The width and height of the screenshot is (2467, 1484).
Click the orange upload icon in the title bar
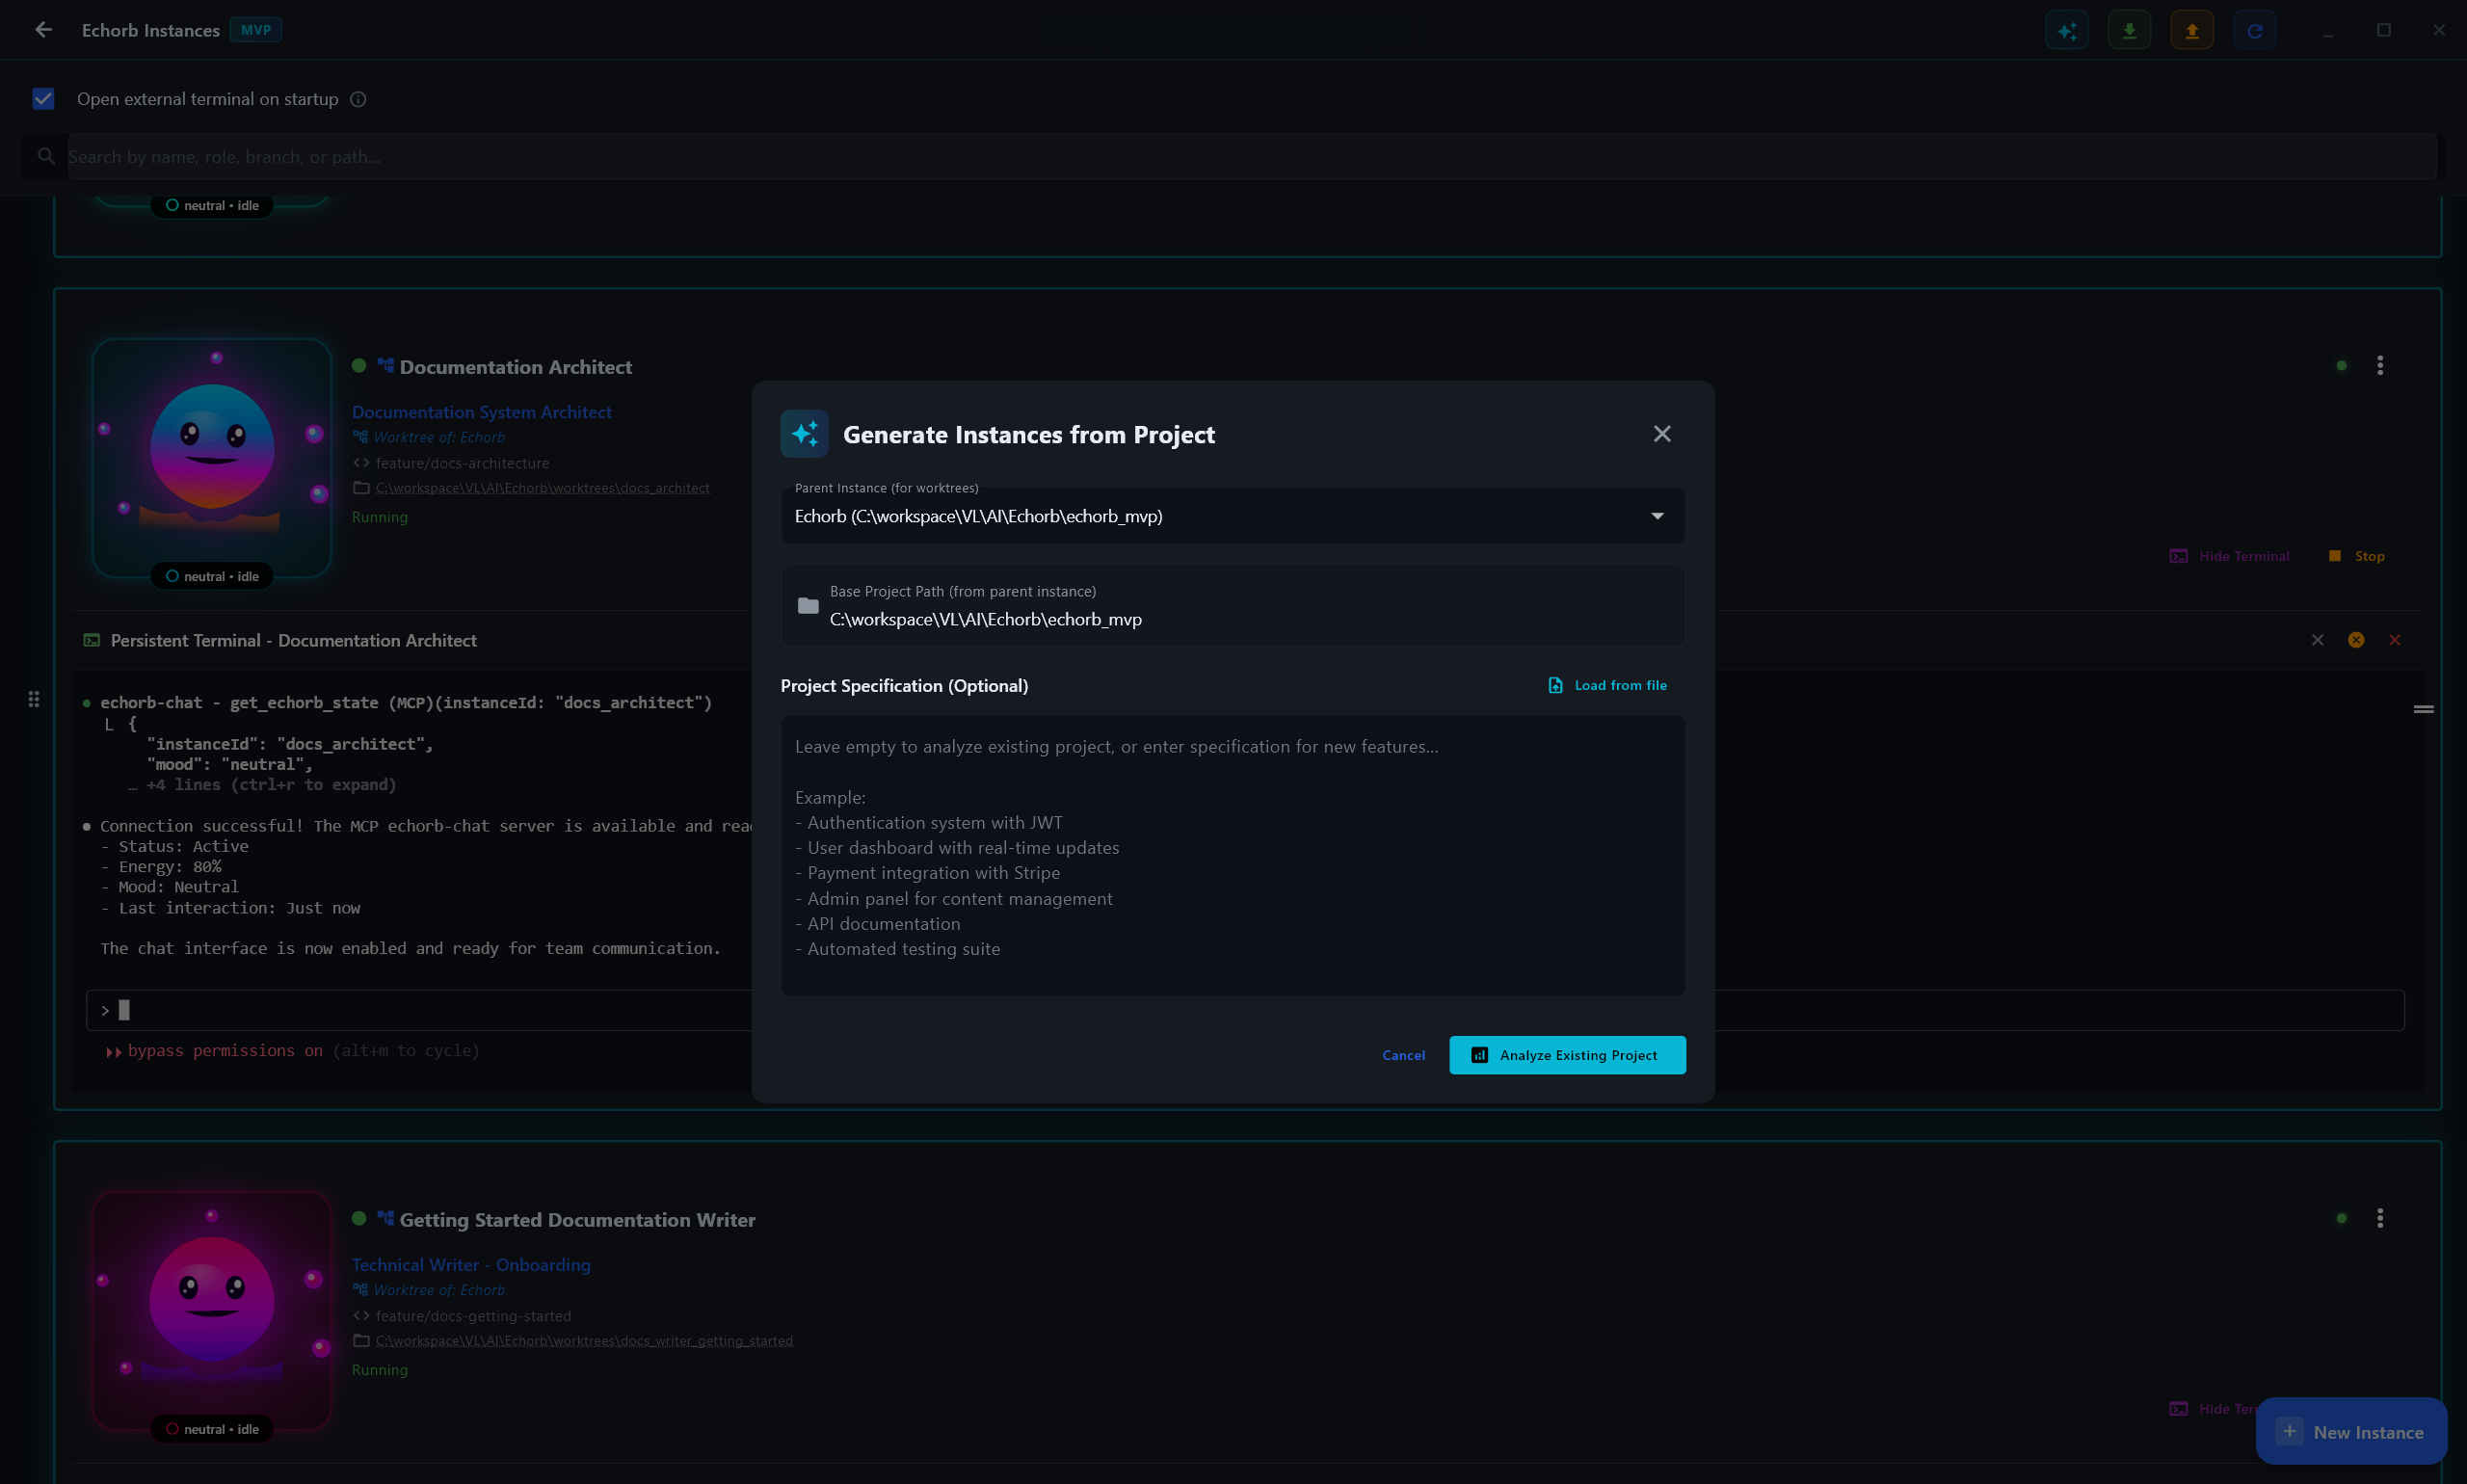2191,29
